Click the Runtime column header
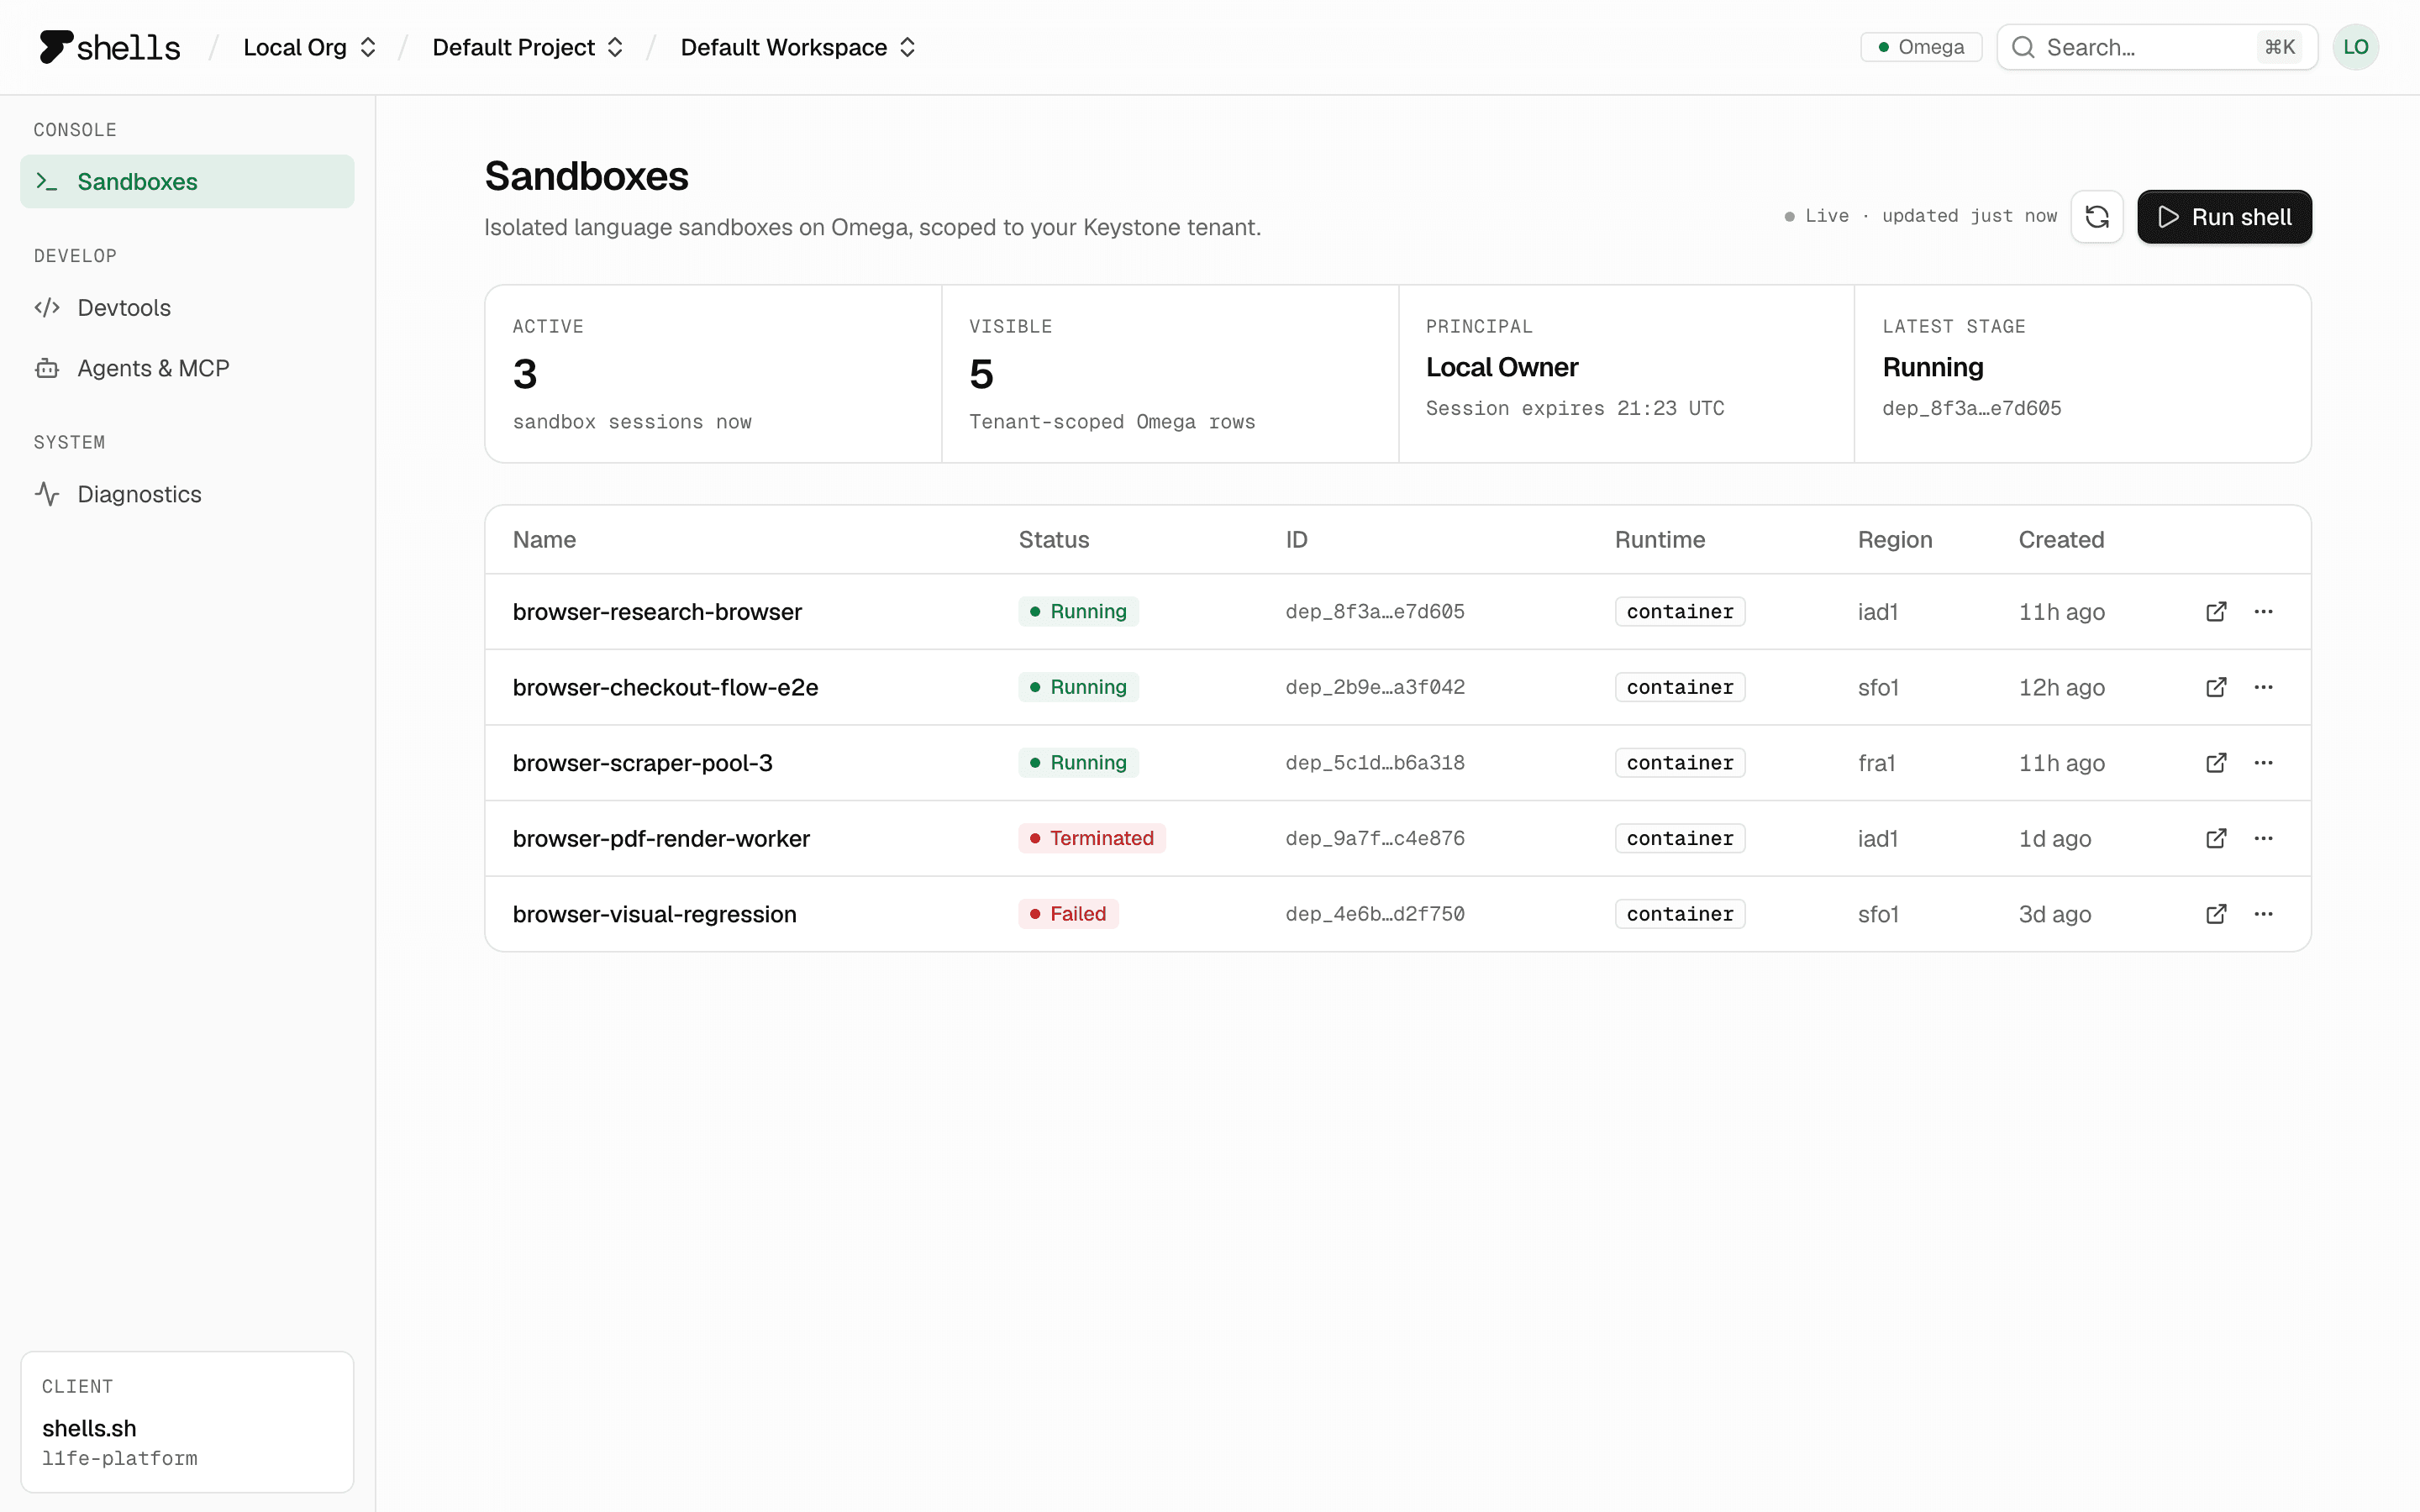The width and height of the screenshot is (2420, 1512). pyautogui.click(x=1659, y=539)
